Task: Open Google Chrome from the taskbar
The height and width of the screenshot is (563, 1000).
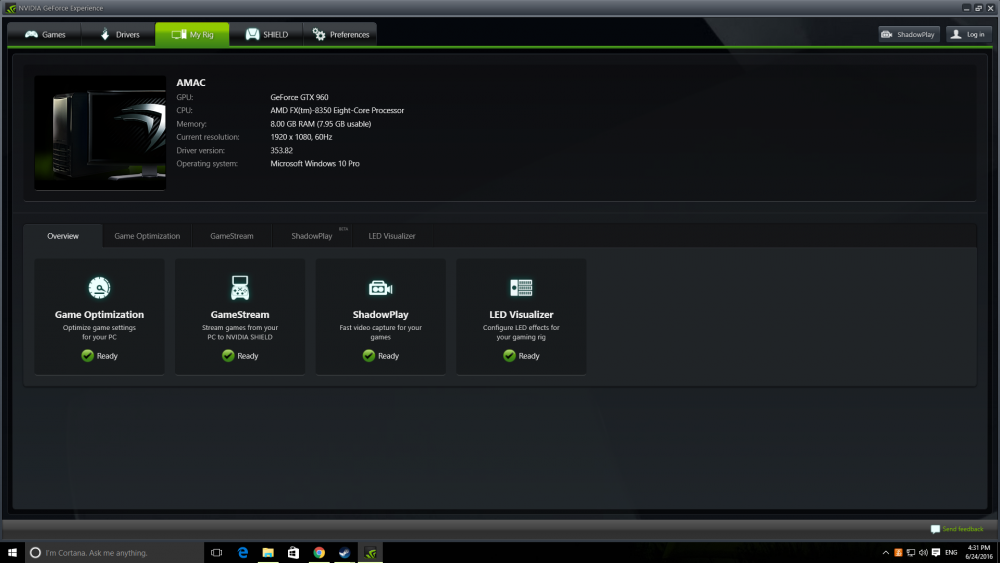Action: click(x=319, y=552)
